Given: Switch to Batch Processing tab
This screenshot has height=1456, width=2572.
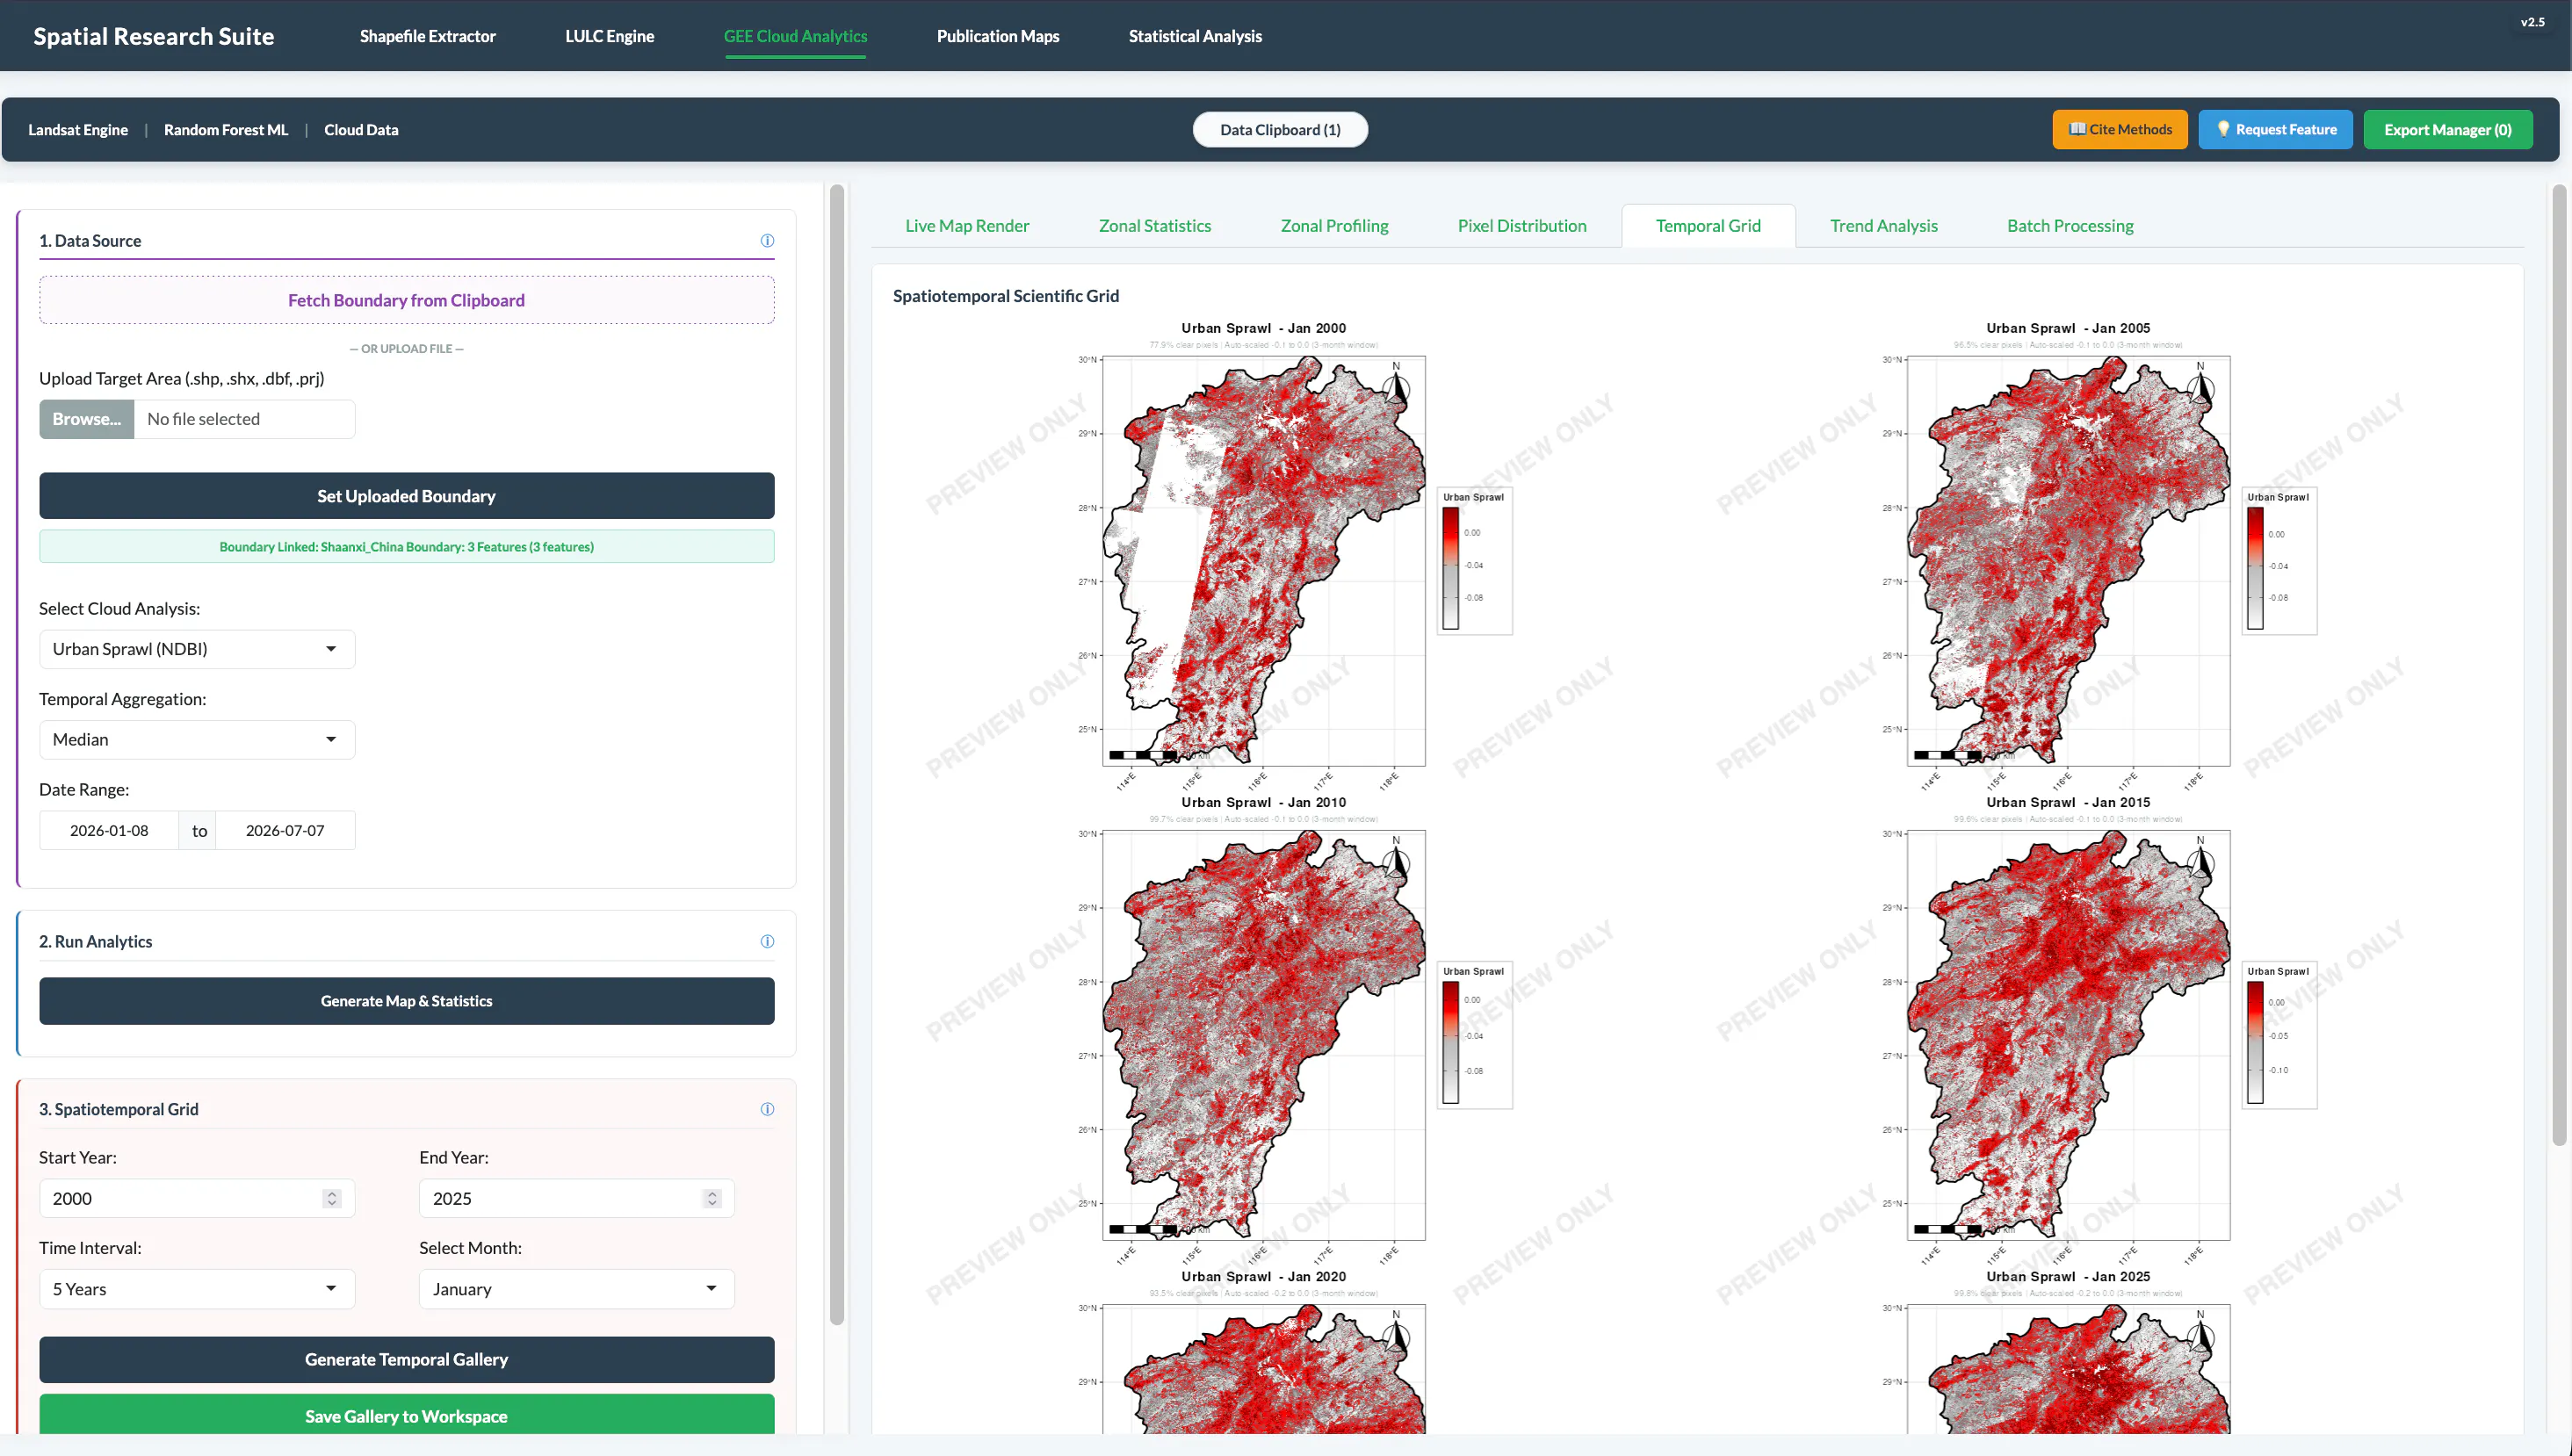Looking at the screenshot, I should [2070, 226].
